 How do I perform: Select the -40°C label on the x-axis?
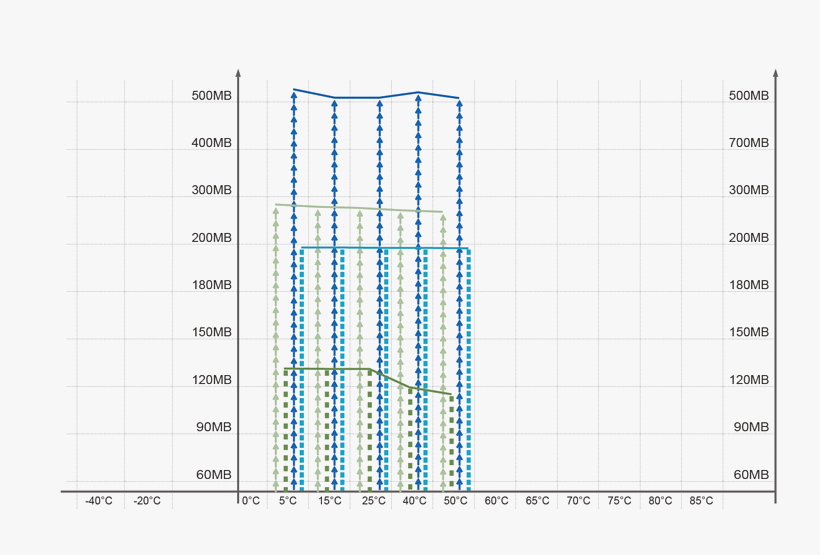99,501
